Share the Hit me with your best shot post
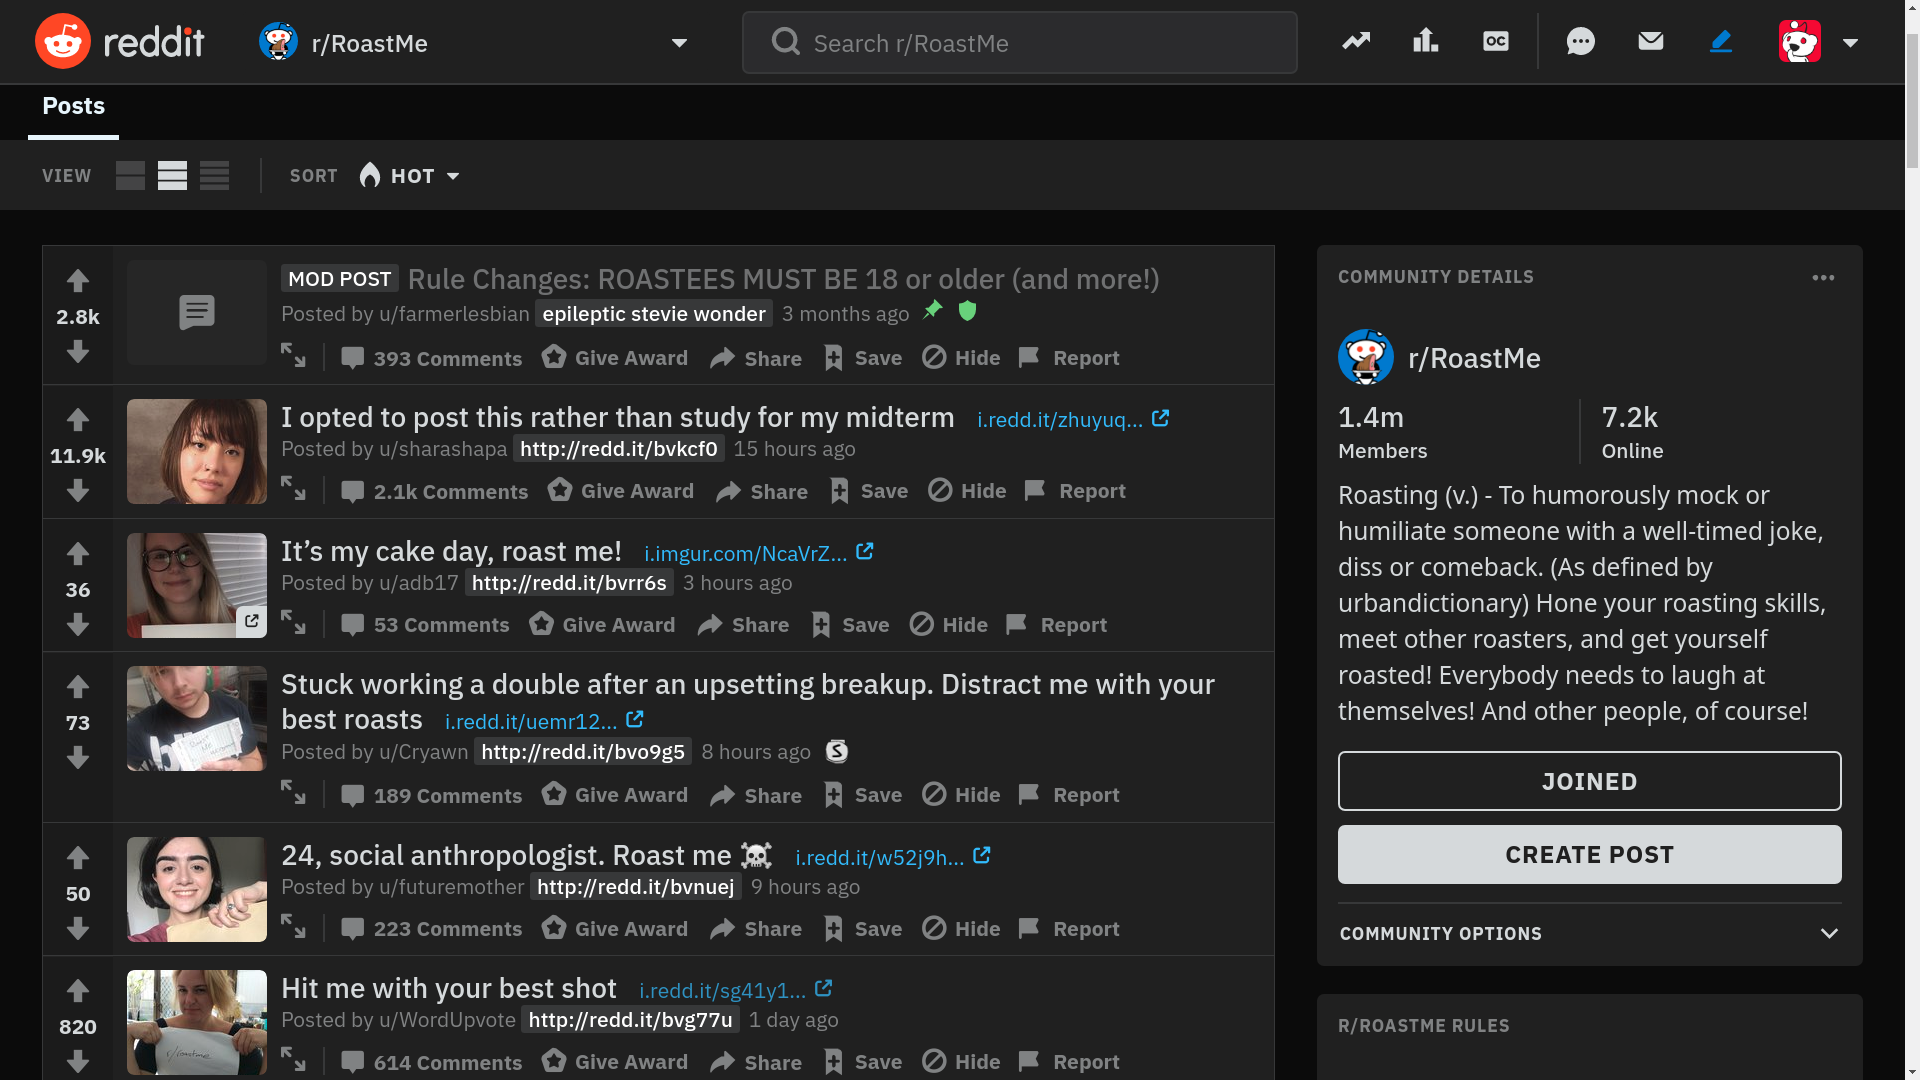The height and width of the screenshot is (1080, 1920). coord(755,1062)
